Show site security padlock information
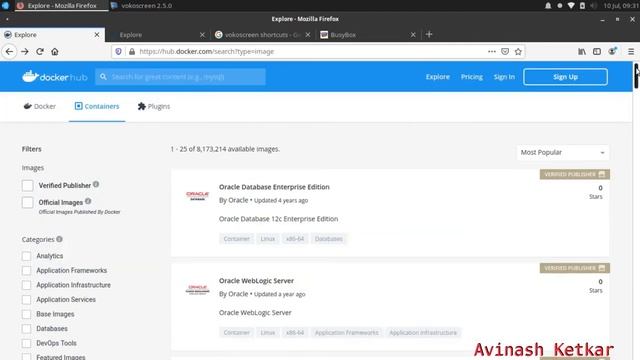 tap(131, 51)
